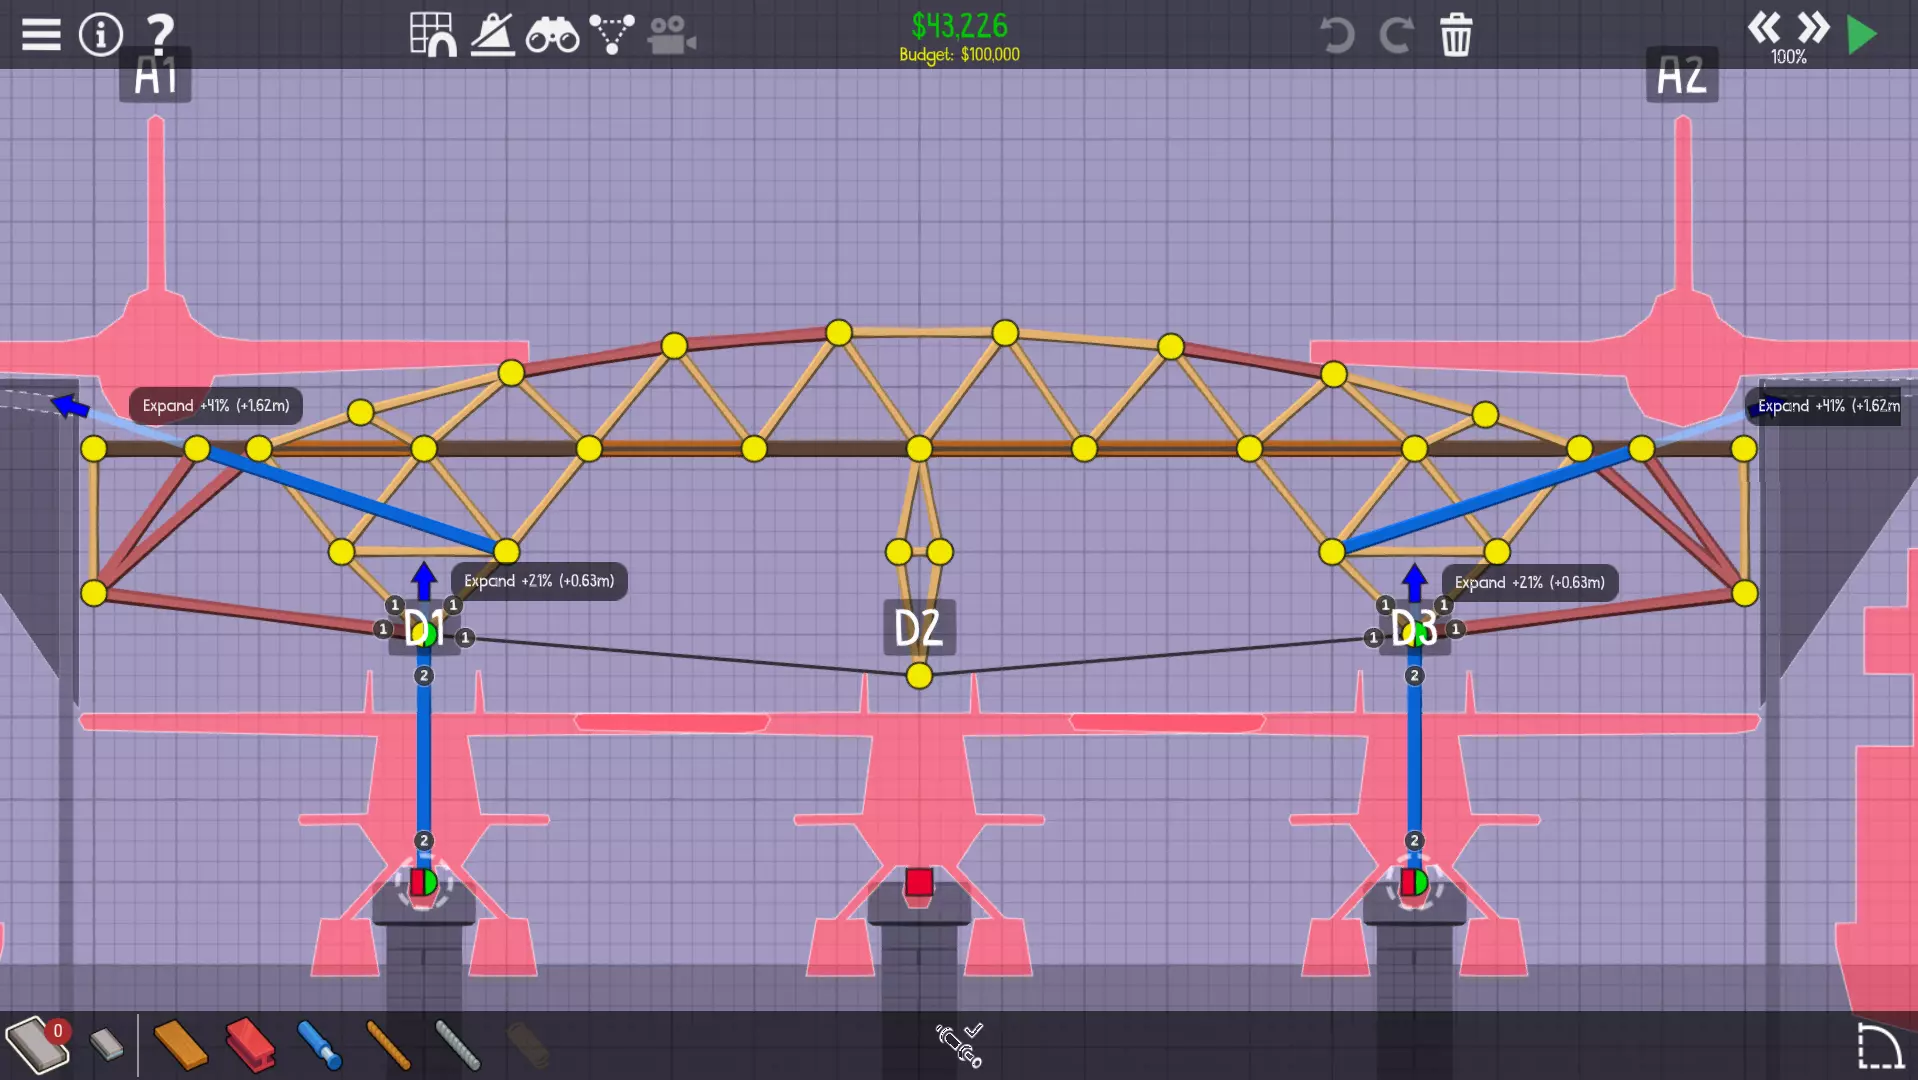Open the hydraulic controller at bottom center
This screenshot has height=1080, width=1918.
pos(959,1044)
